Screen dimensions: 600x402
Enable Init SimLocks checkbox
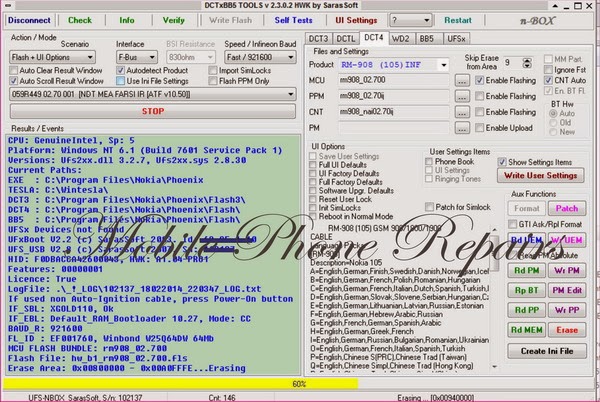[x=313, y=208]
